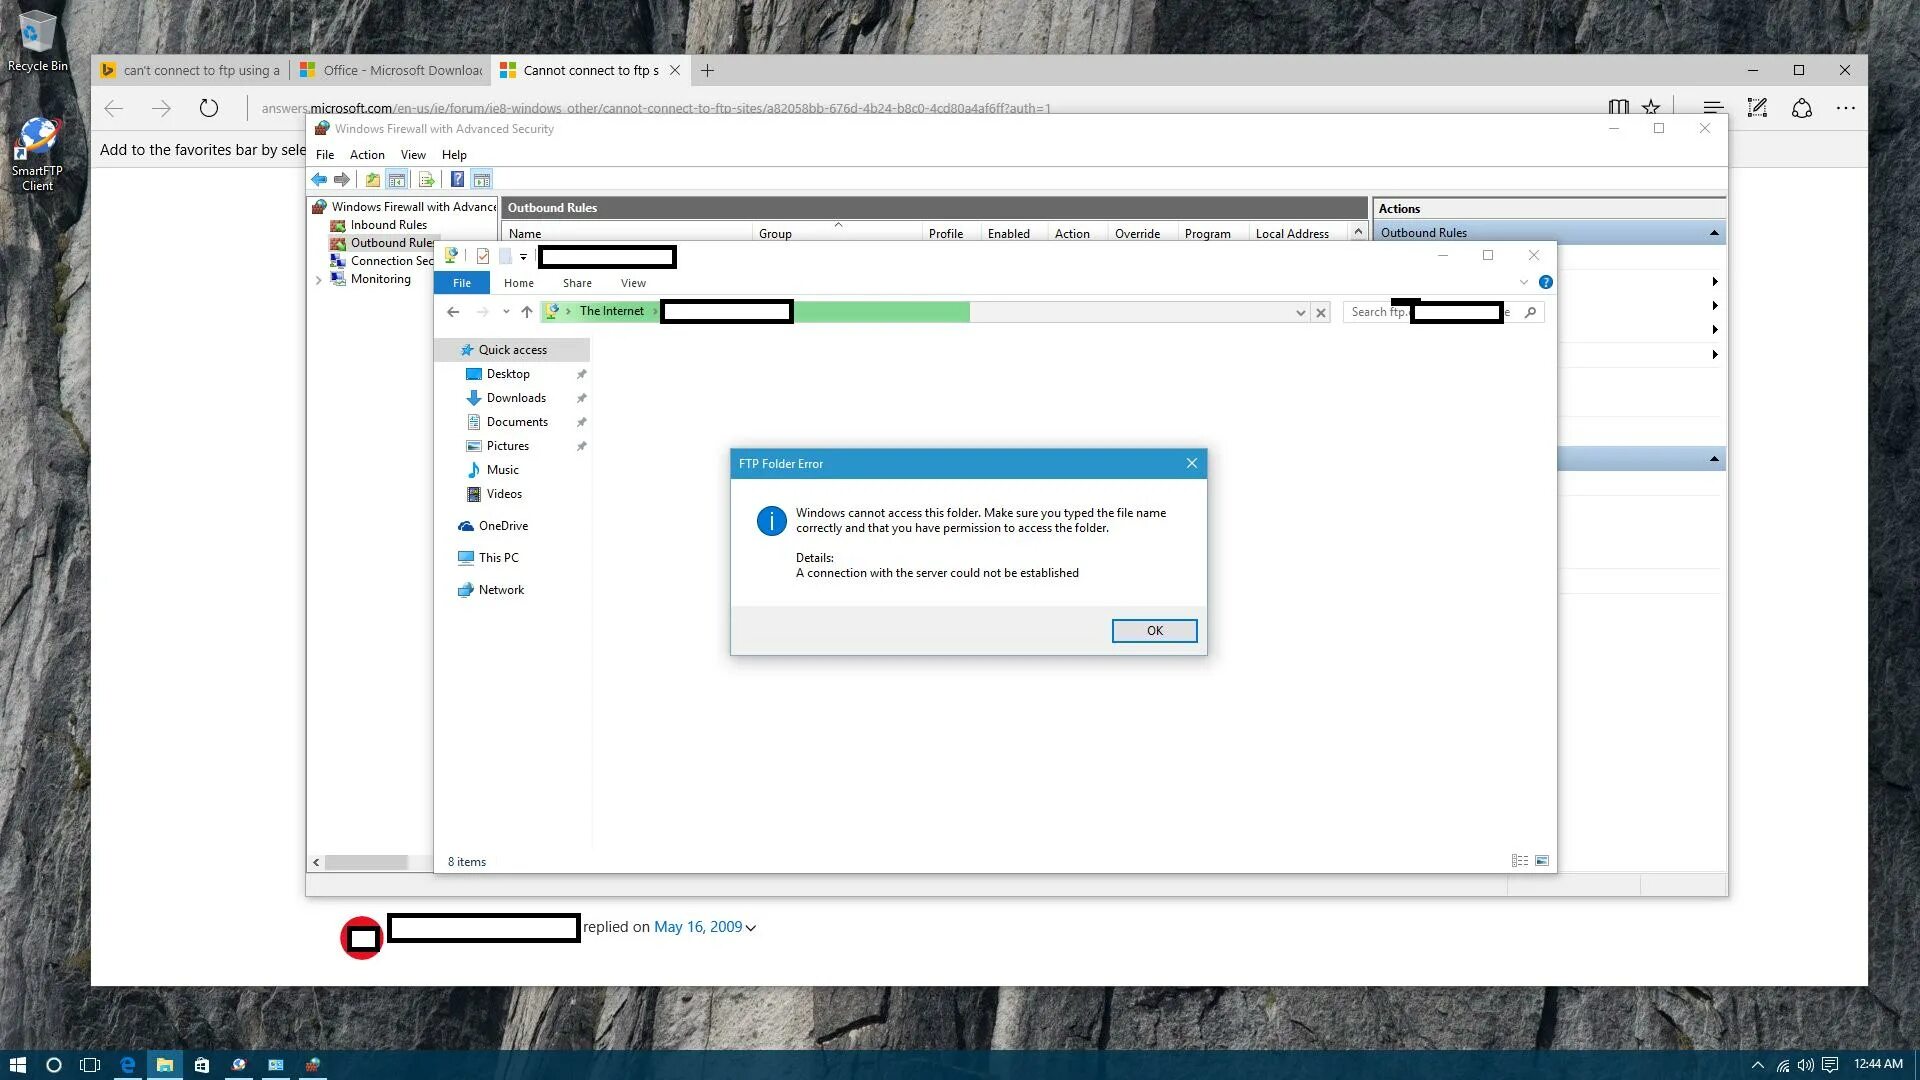The height and width of the screenshot is (1080, 1920).
Task: Click the Up One Level folder icon
Action: (x=372, y=180)
